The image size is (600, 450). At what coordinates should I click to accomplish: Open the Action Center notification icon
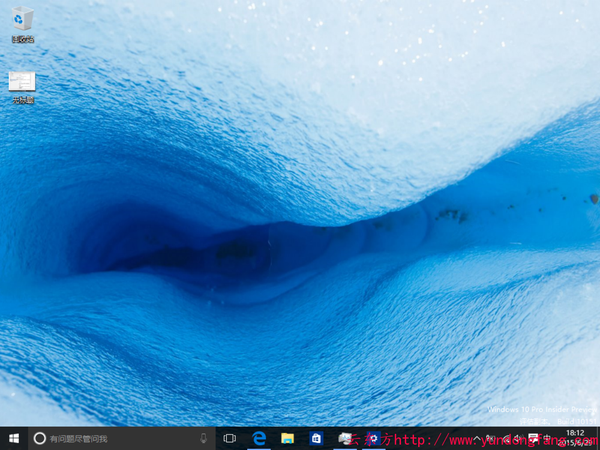[x=533, y=439]
